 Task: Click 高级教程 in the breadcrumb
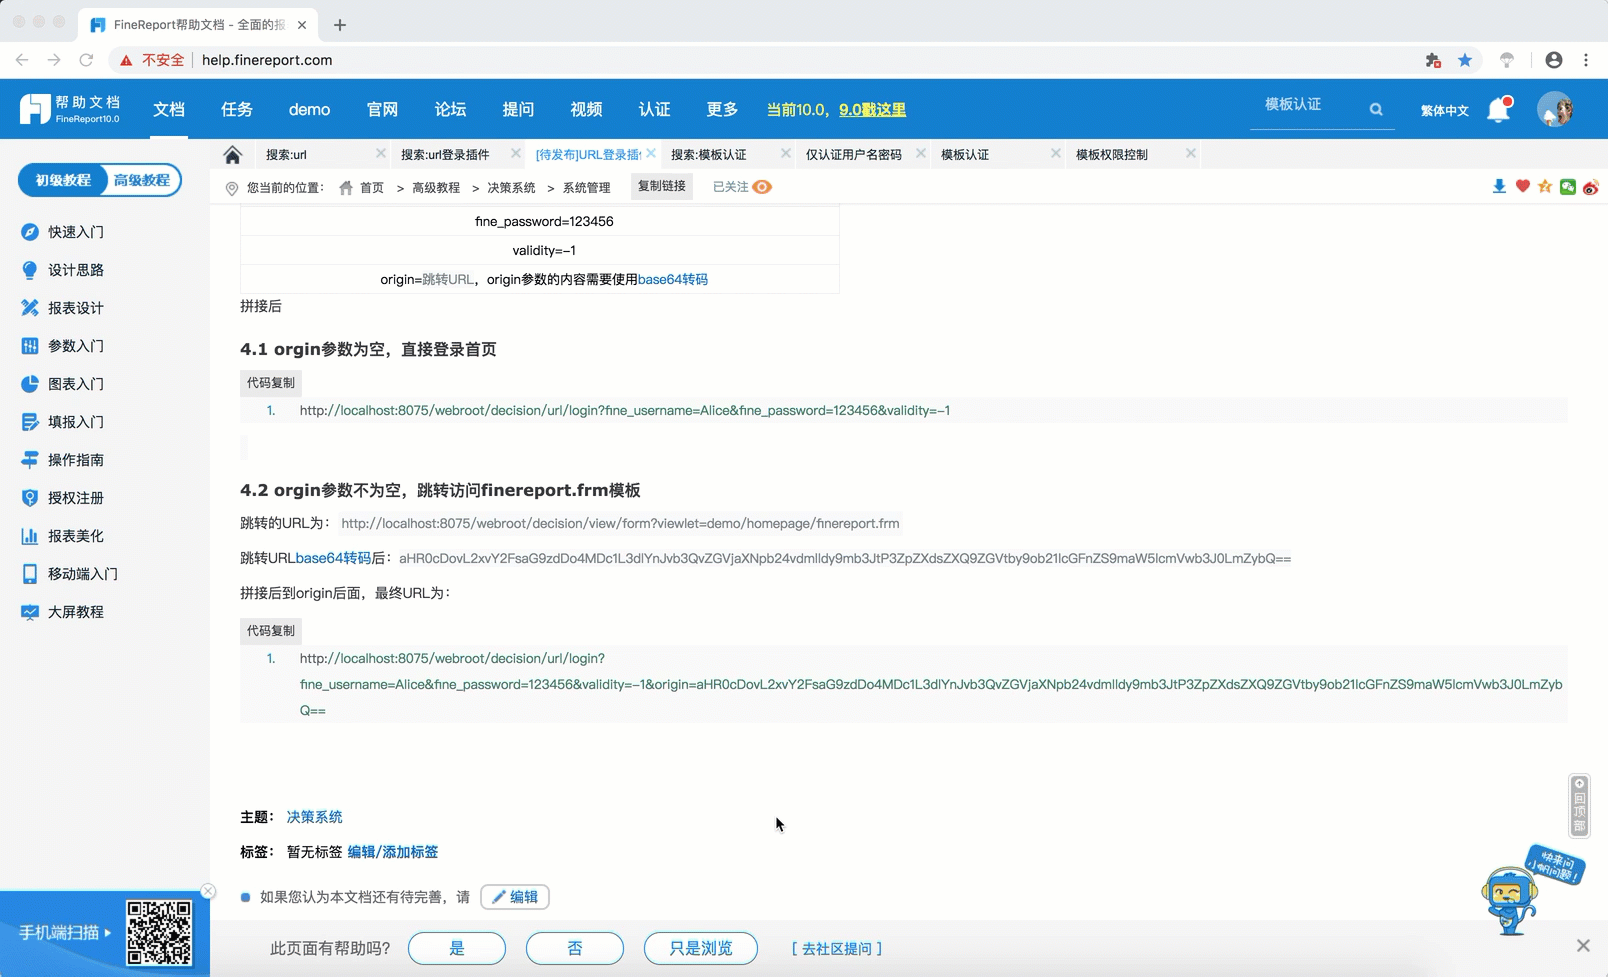pyautogui.click(x=436, y=188)
